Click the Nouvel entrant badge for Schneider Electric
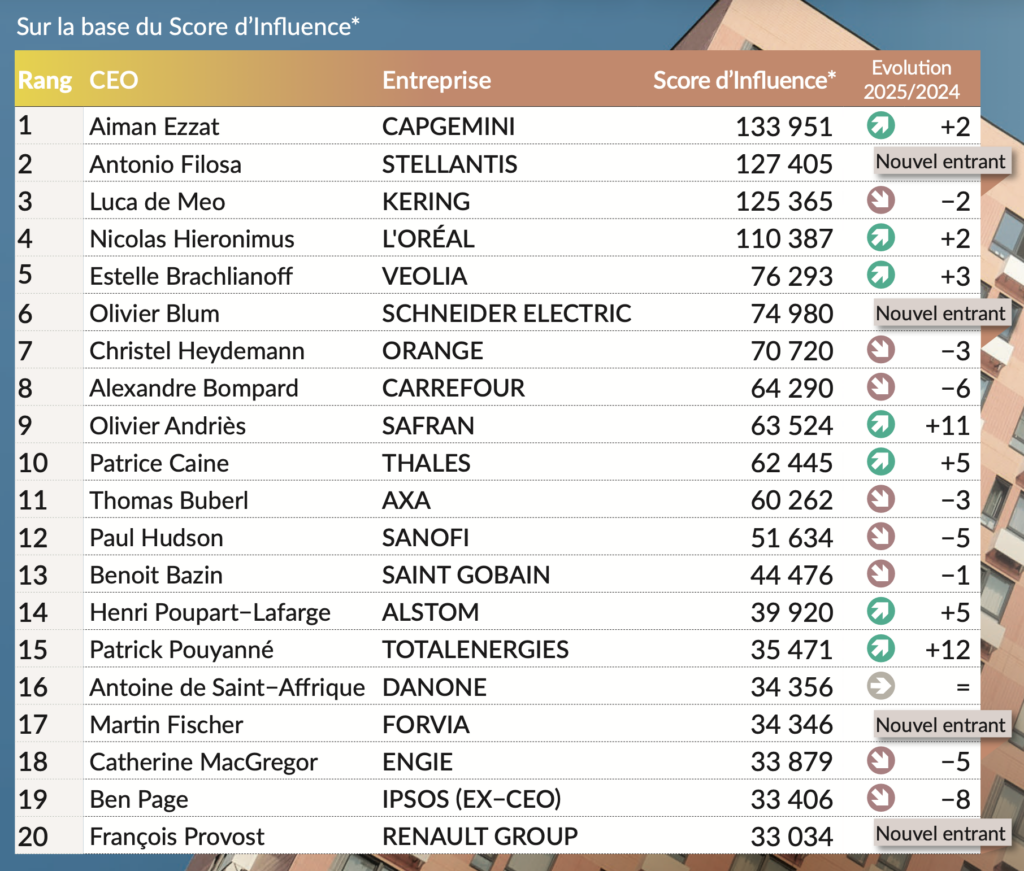This screenshot has width=1024, height=871. pos(940,313)
